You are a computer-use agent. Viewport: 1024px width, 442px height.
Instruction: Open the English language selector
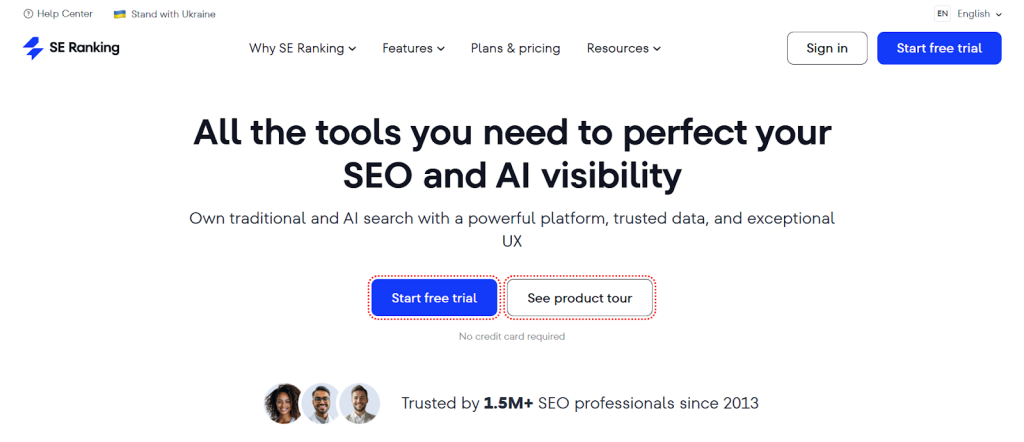coord(979,14)
